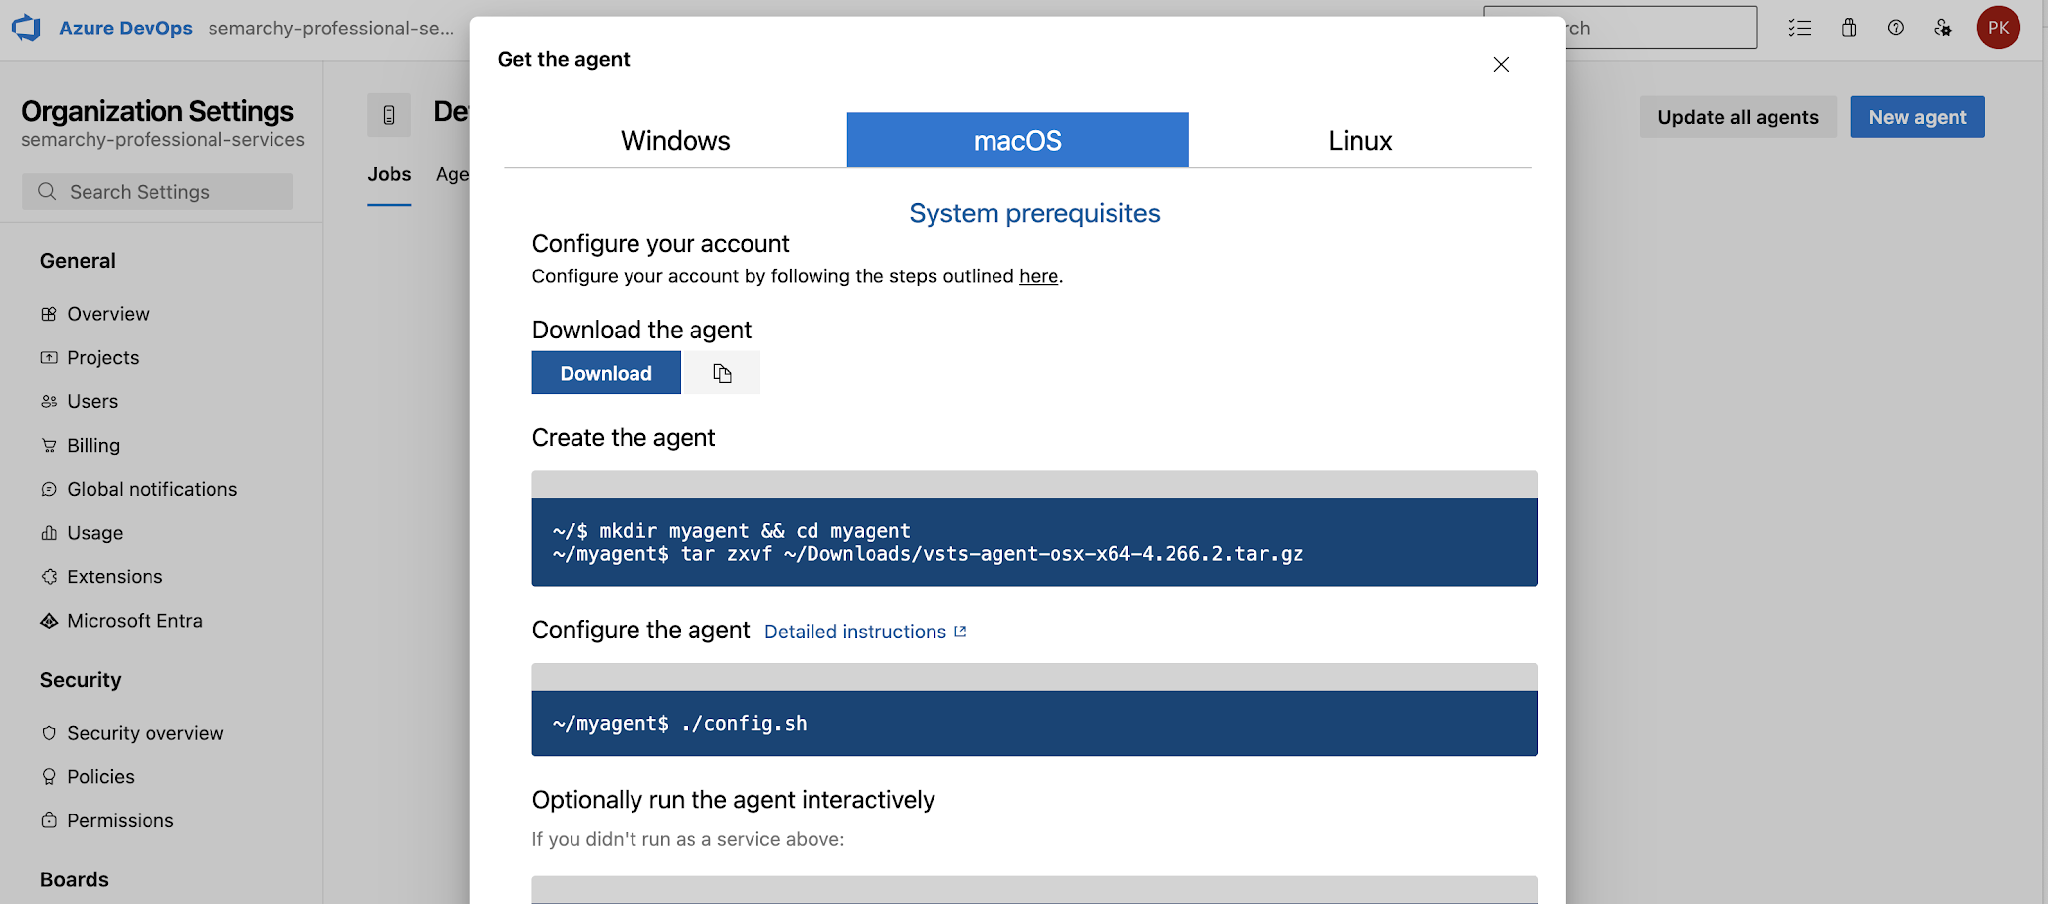Screen dimensions: 2048x904
Task: Click the Search Settings magnifier icon
Action: [x=47, y=191]
